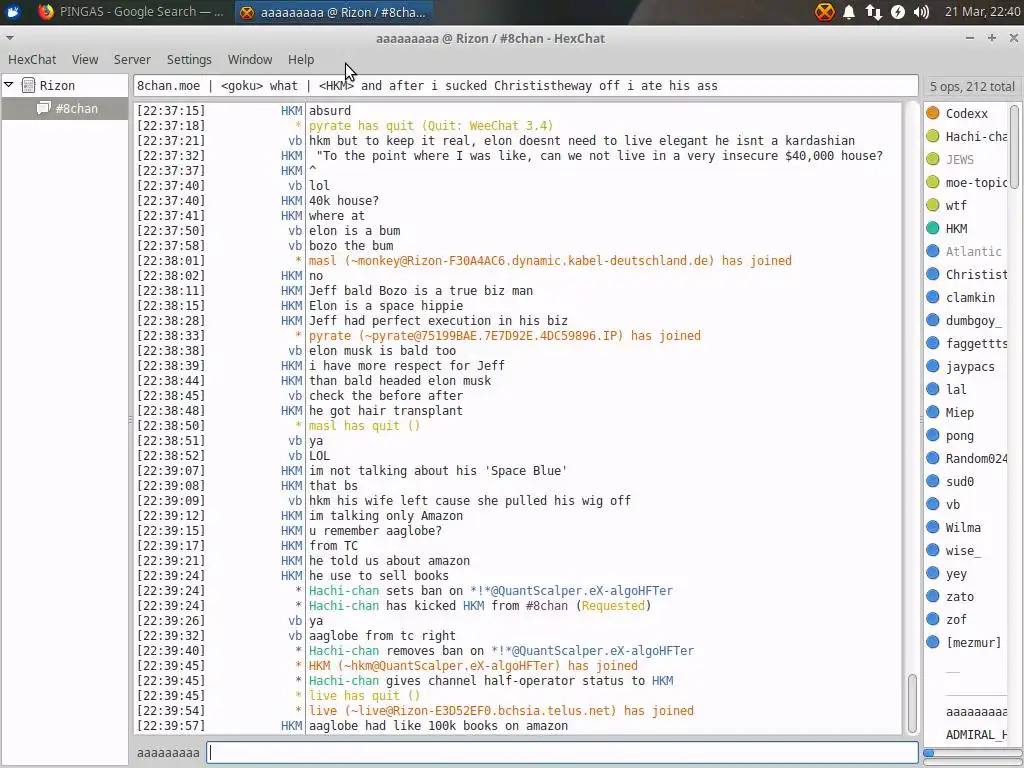Collapse the Rizon server tree
The image size is (1024, 768).
pyautogui.click(x=9, y=85)
